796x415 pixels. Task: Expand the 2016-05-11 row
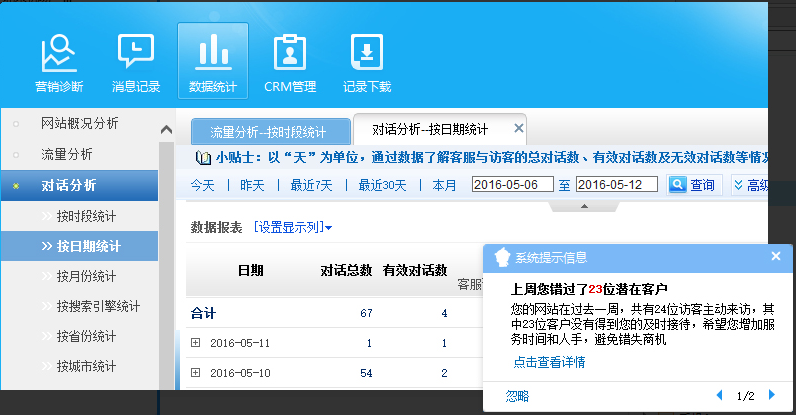196,343
